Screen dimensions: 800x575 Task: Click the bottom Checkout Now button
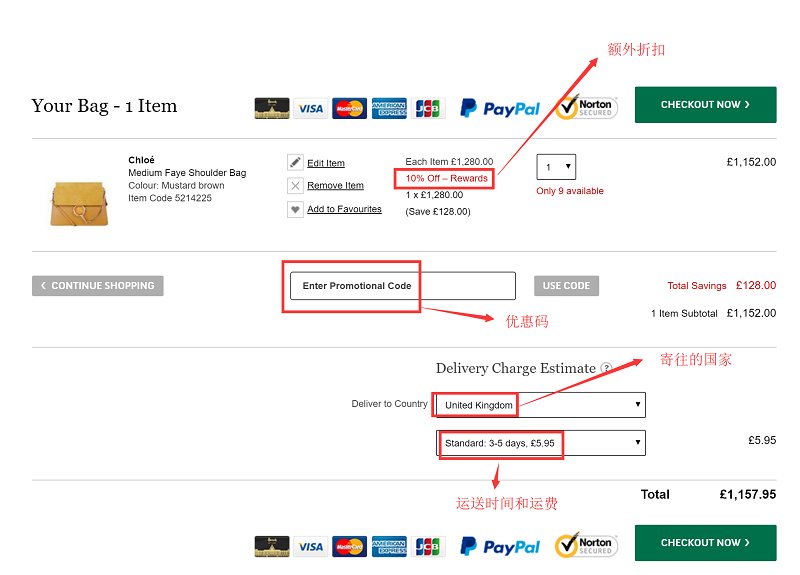point(706,543)
